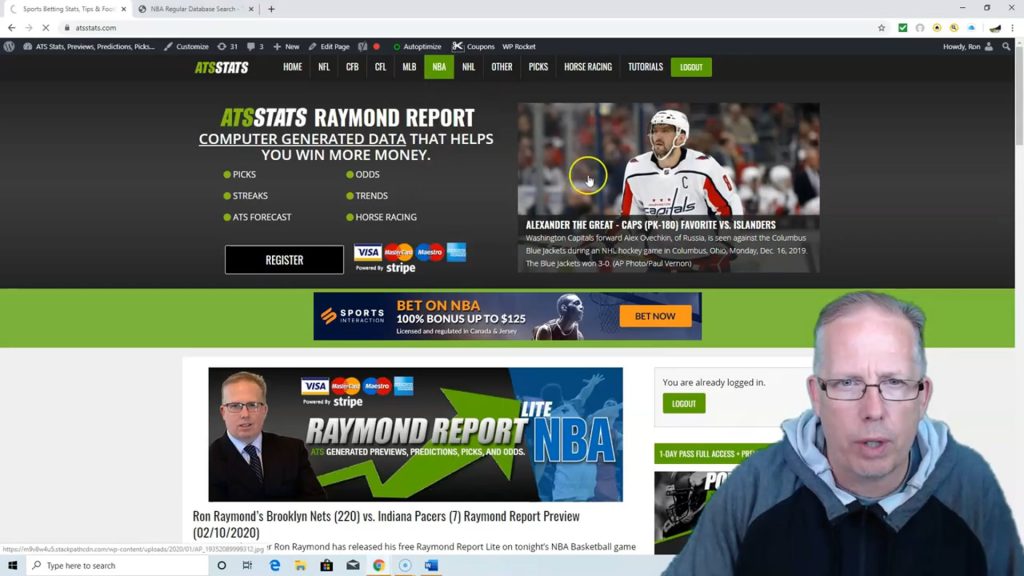Close the NBA Regular Database Search tab
The height and width of the screenshot is (576, 1024).
251,9
